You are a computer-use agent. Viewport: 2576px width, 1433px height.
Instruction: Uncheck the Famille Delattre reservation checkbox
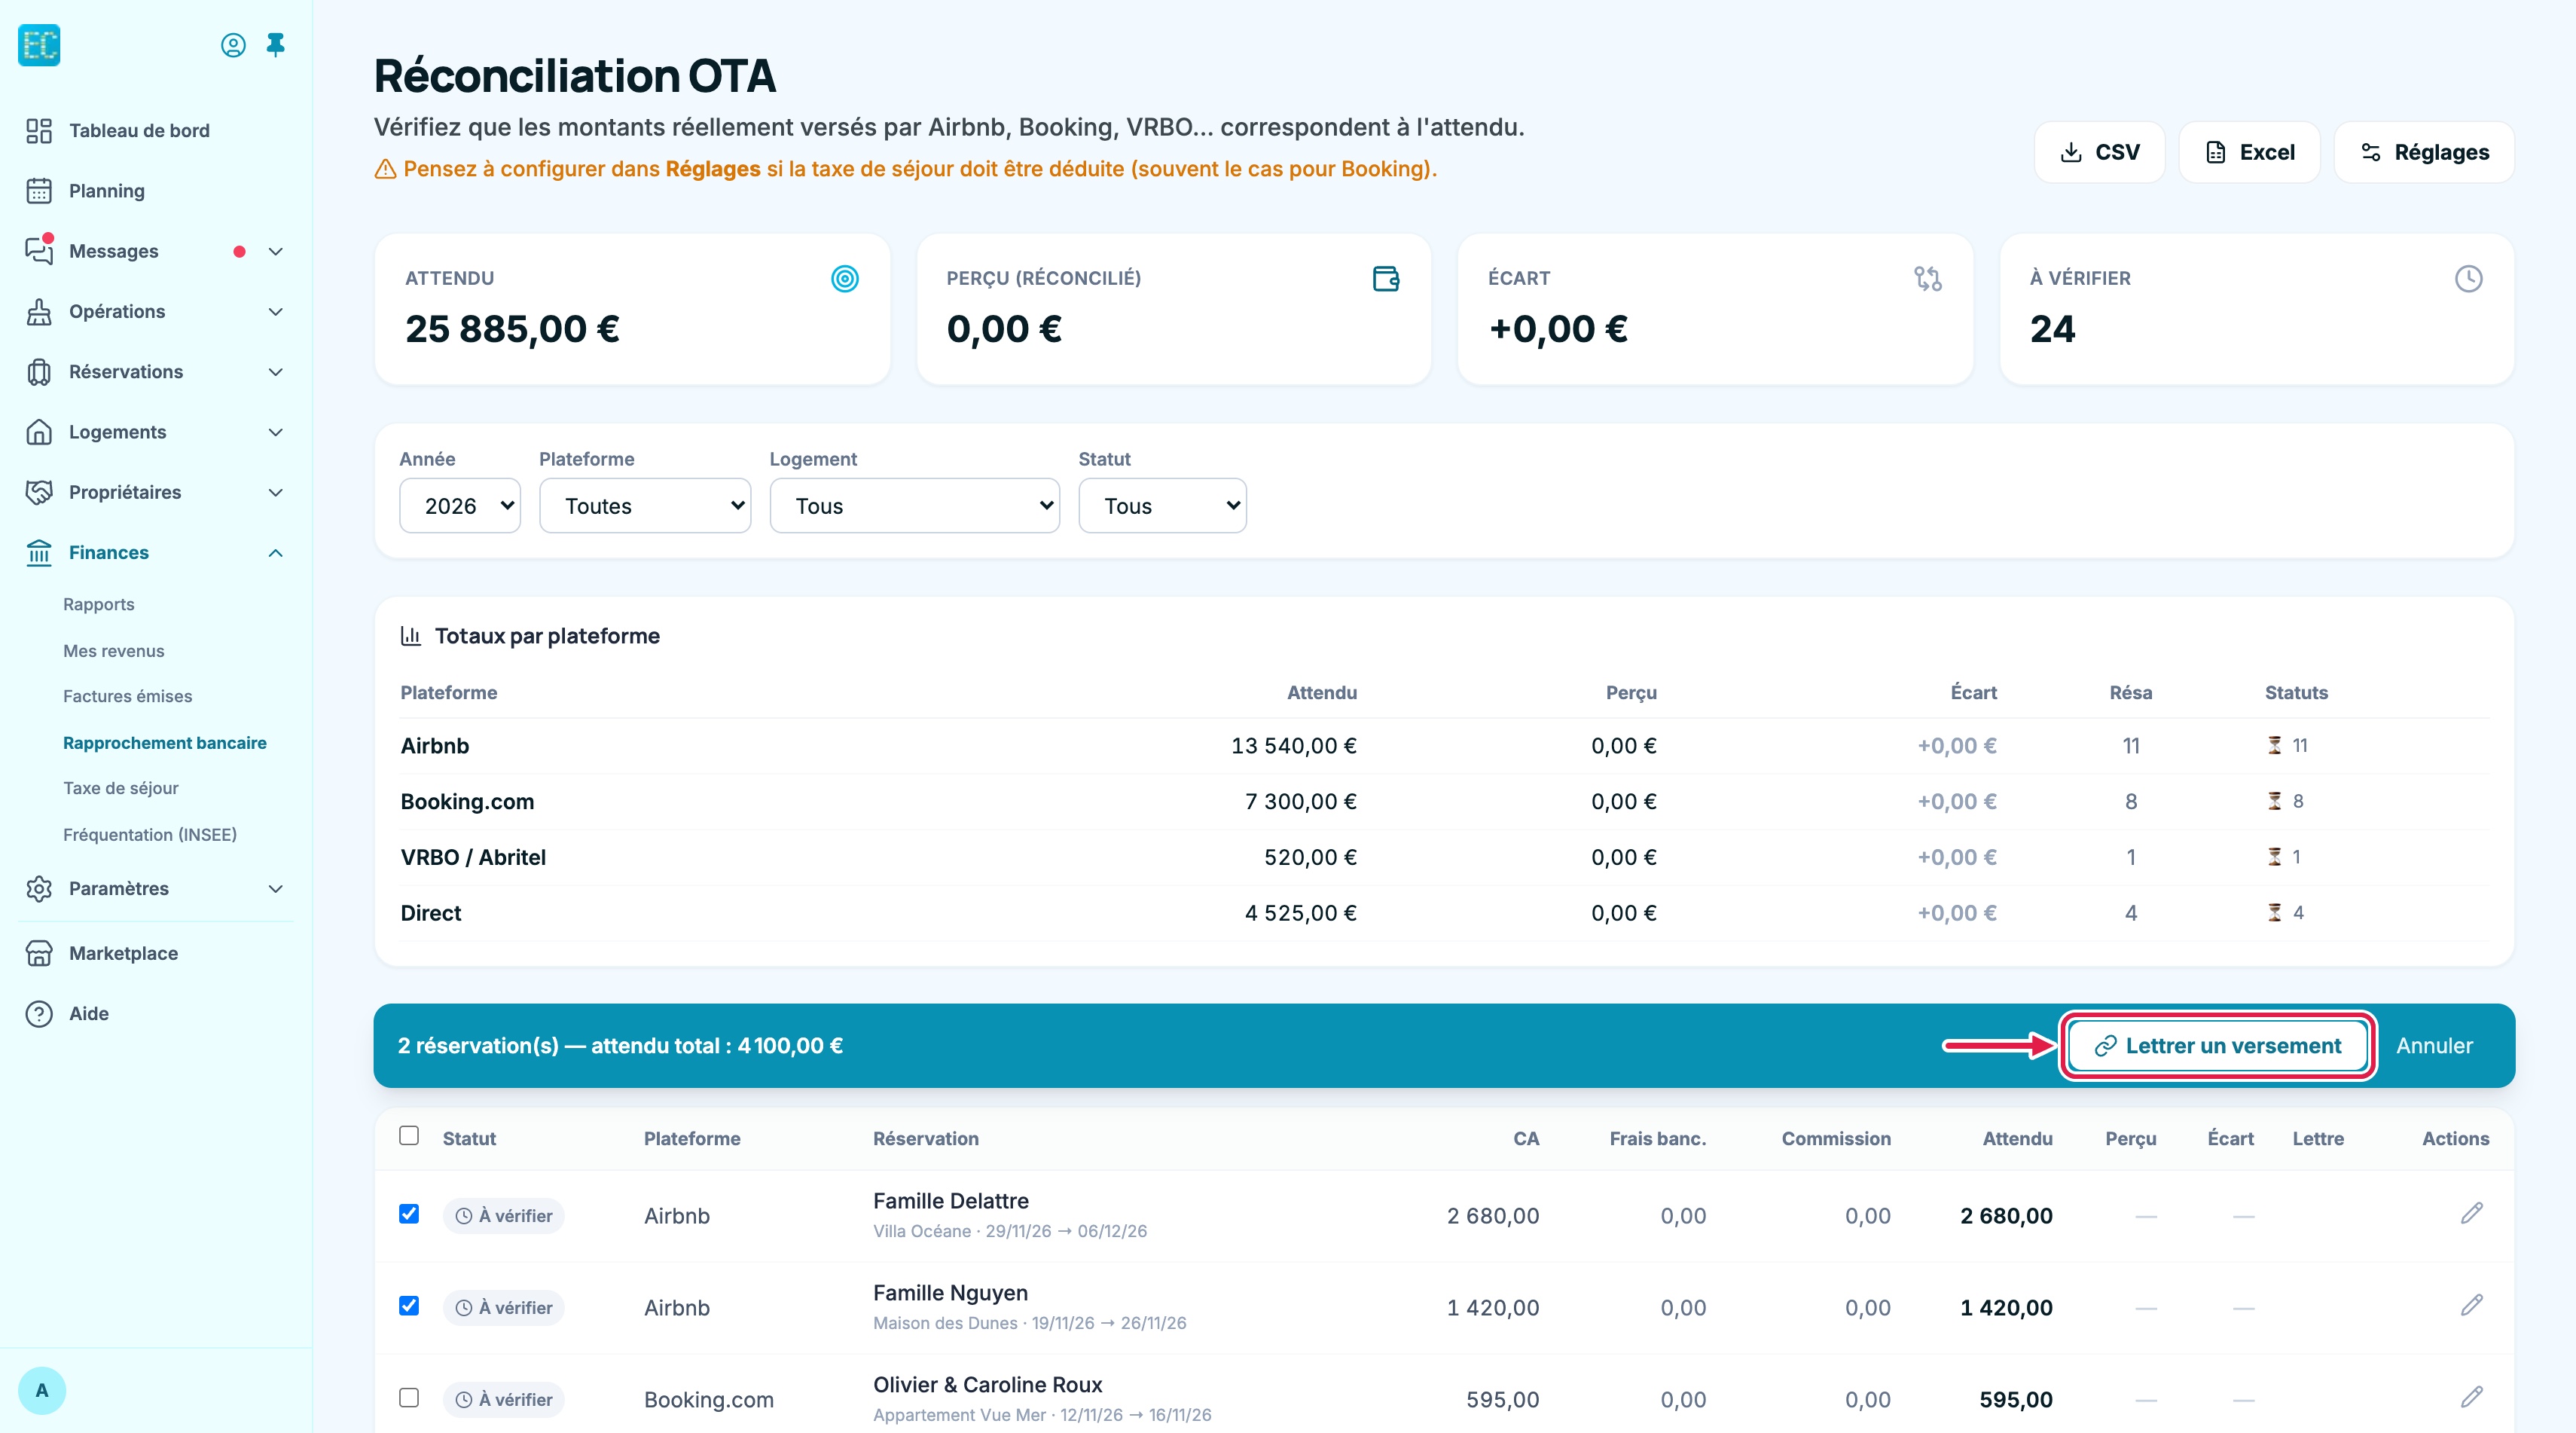click(x=409, y=1214)
